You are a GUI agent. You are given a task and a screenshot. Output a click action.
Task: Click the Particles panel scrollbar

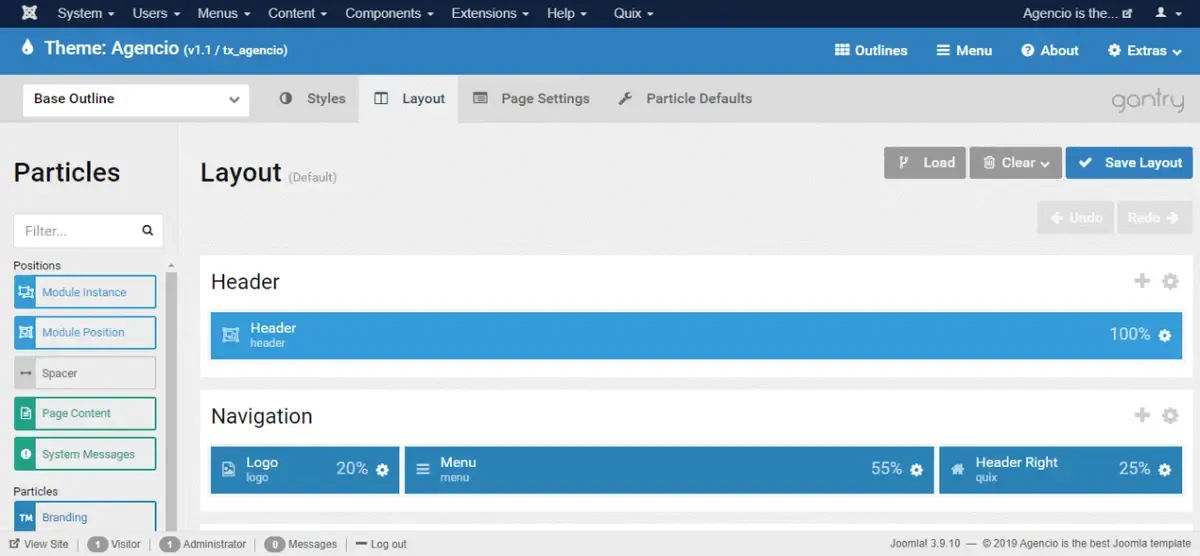pos(171,400)
